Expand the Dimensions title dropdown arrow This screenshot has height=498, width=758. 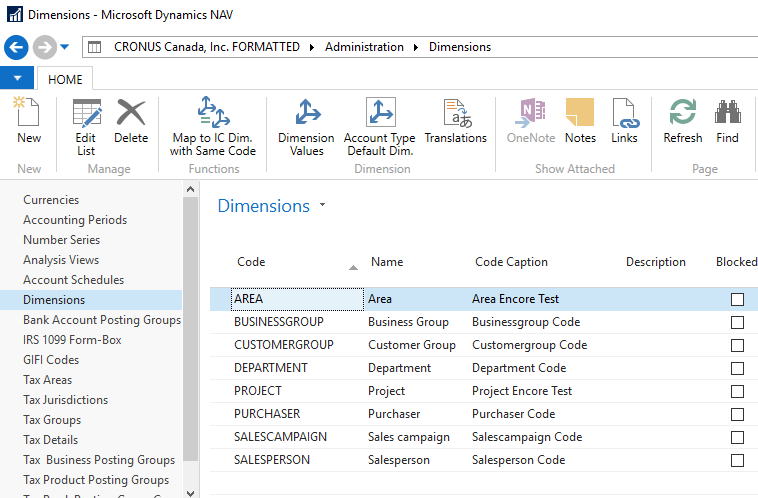322,205
